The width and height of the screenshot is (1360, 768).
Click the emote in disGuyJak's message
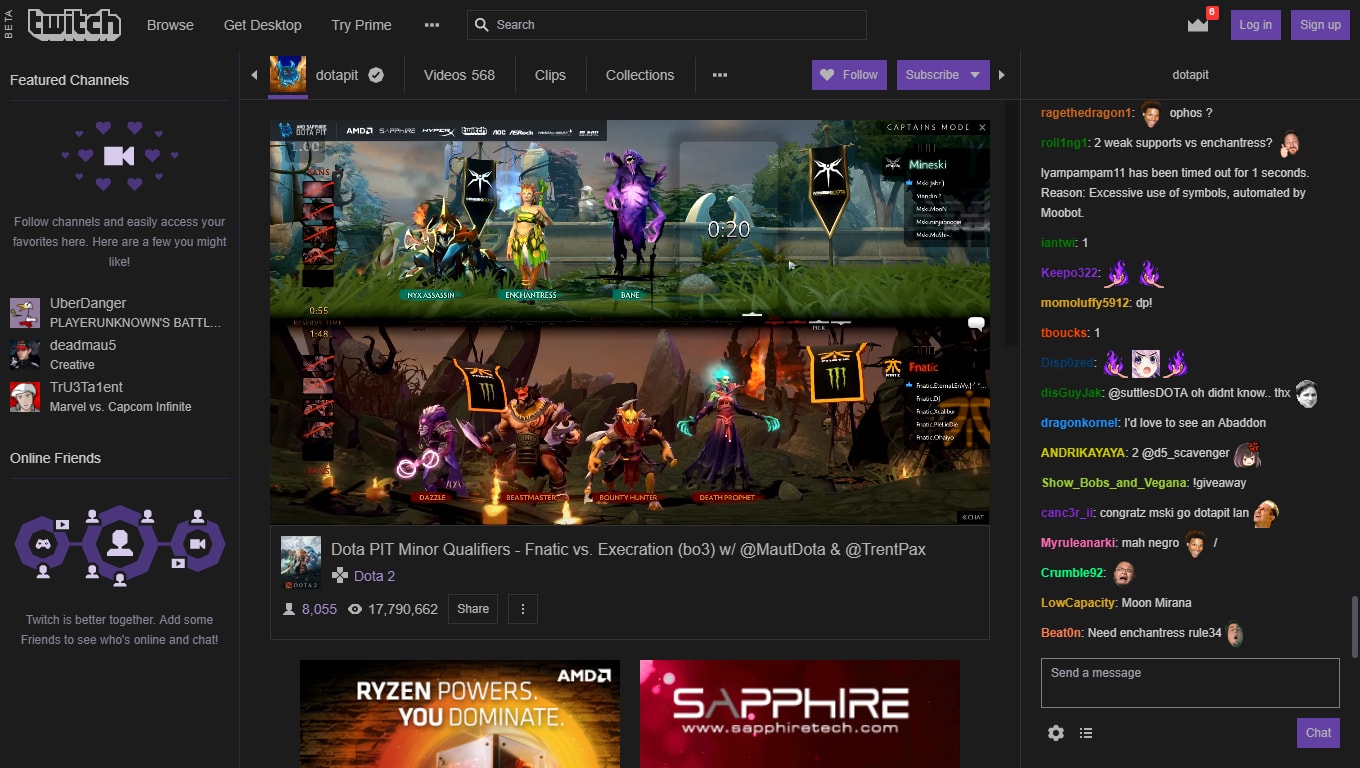pos(1306,393)
